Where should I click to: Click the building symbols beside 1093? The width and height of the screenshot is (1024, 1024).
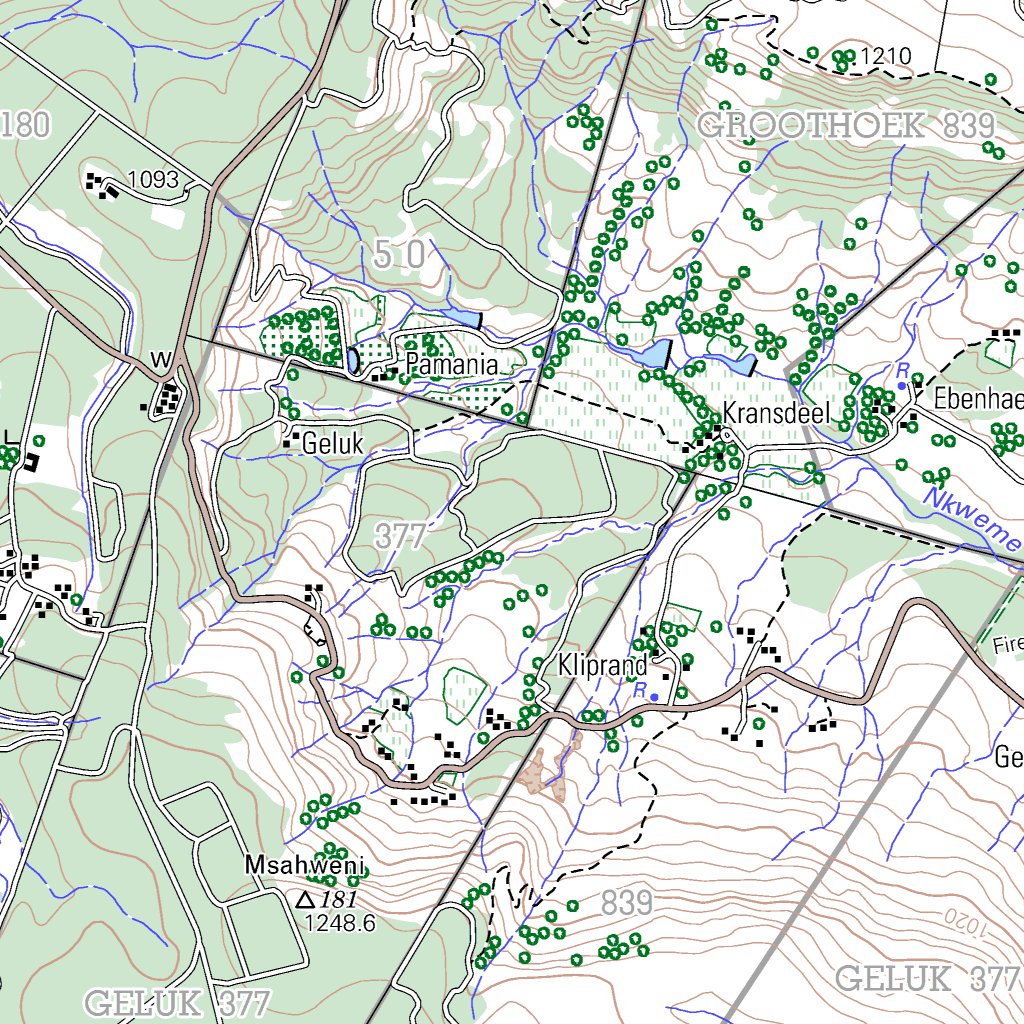[101, 185]
